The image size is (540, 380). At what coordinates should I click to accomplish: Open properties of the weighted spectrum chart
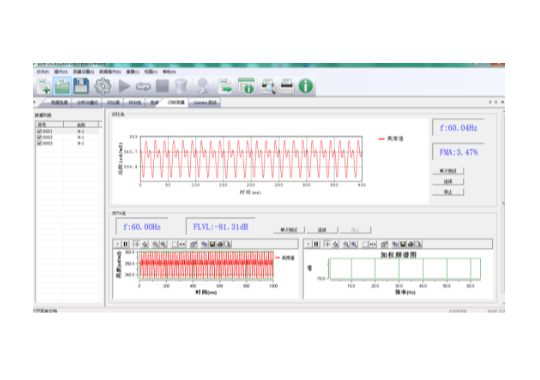(x=384, y=244)
